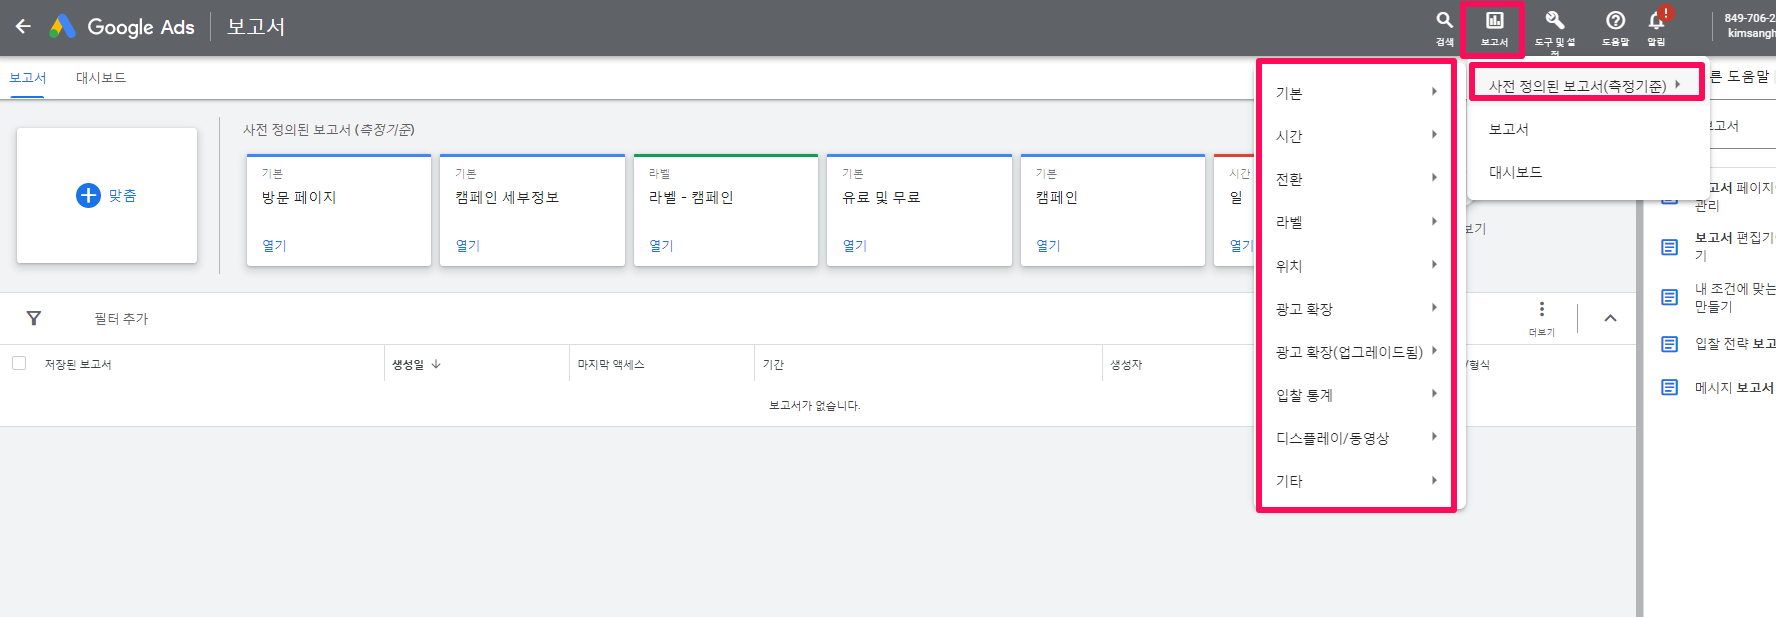Sort by 생성일 column arrow
Image resolution: width=1776 pixels, height=617 pixels.
[436, 364]
